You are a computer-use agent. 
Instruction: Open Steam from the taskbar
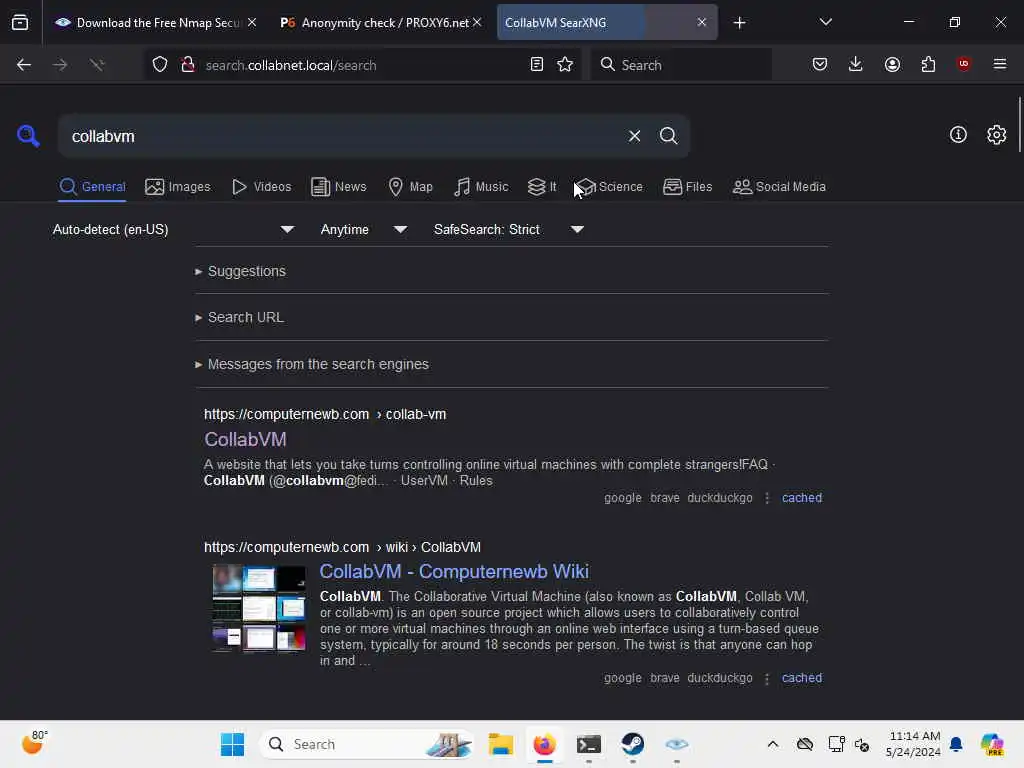632,744
